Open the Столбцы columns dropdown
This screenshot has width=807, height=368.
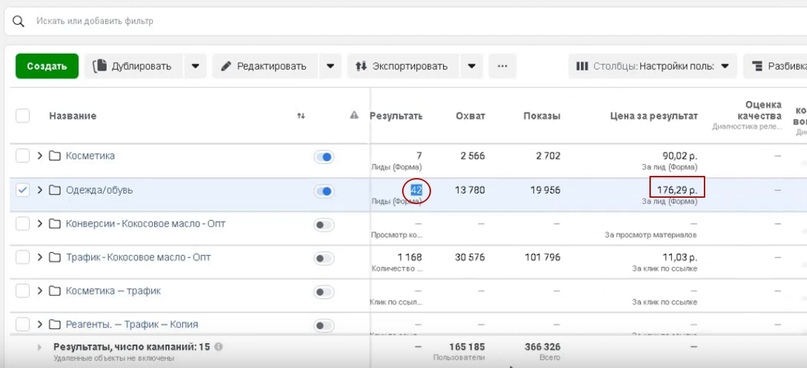[x=653, y=66]
